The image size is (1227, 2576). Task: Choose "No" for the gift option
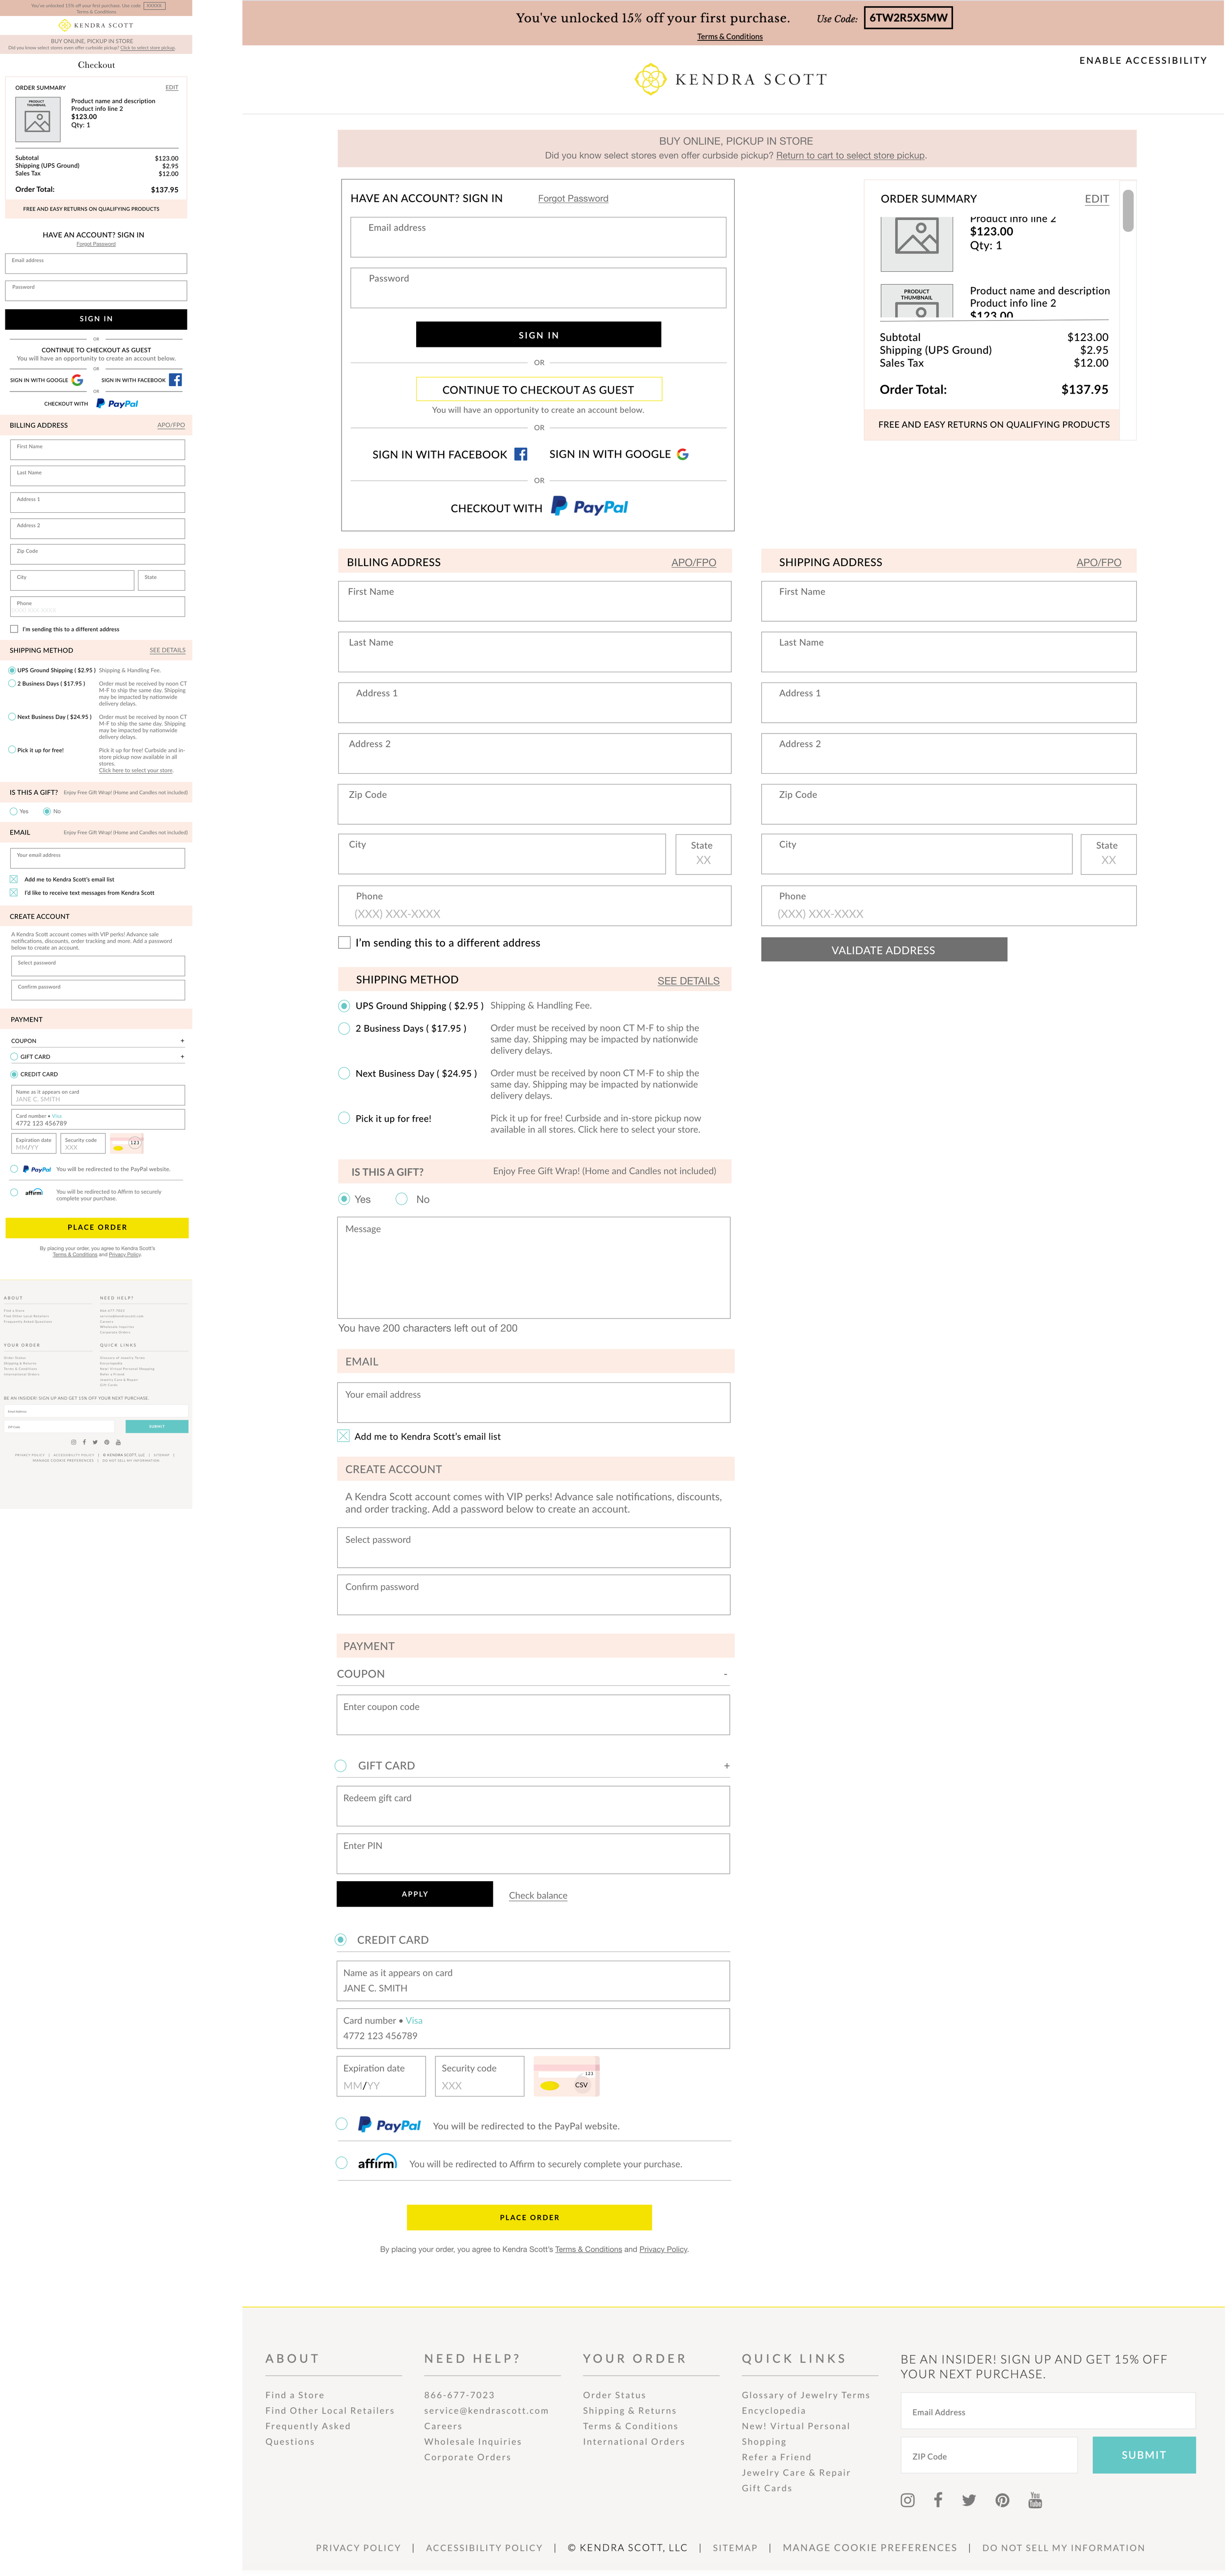[401, 1199]
